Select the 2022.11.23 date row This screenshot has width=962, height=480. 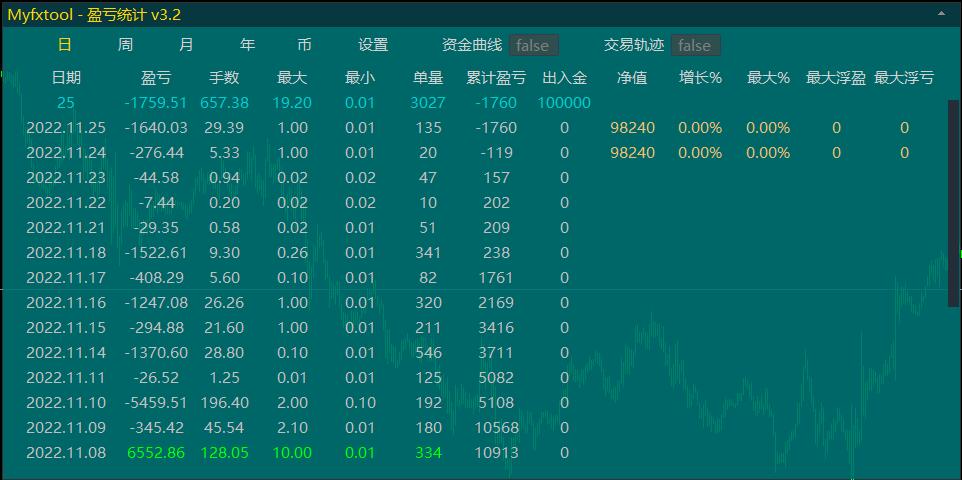[x=66, y=177]
